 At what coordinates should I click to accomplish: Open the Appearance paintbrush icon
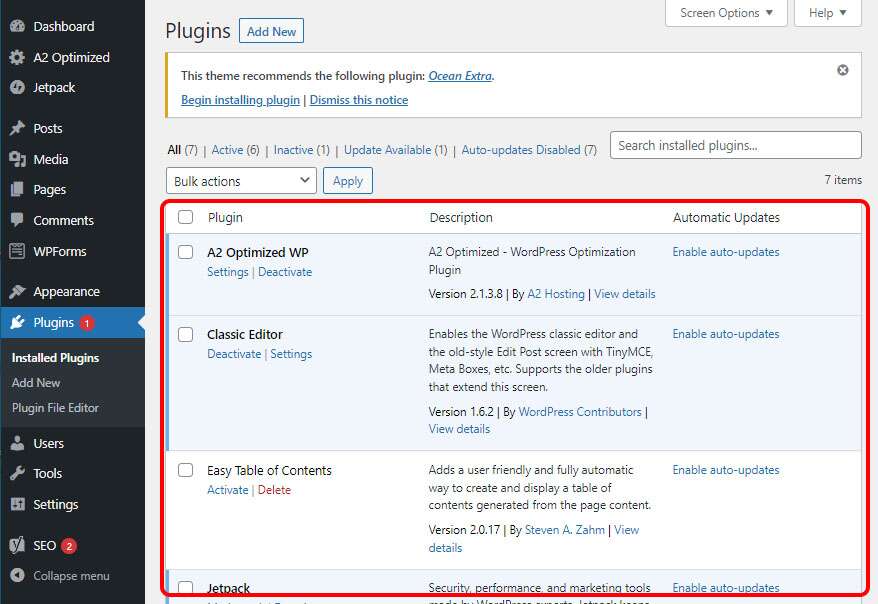tap(18, 290)
